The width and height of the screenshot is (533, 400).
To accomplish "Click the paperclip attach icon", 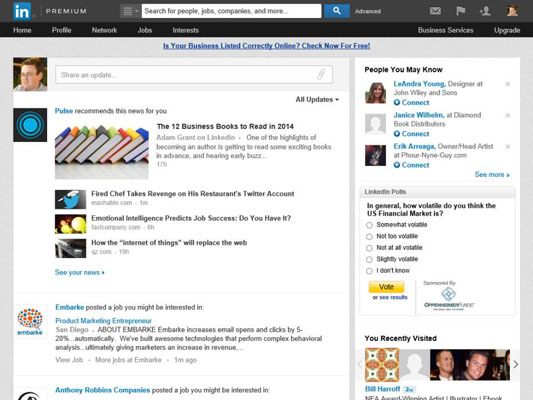I will coord(321,74).
